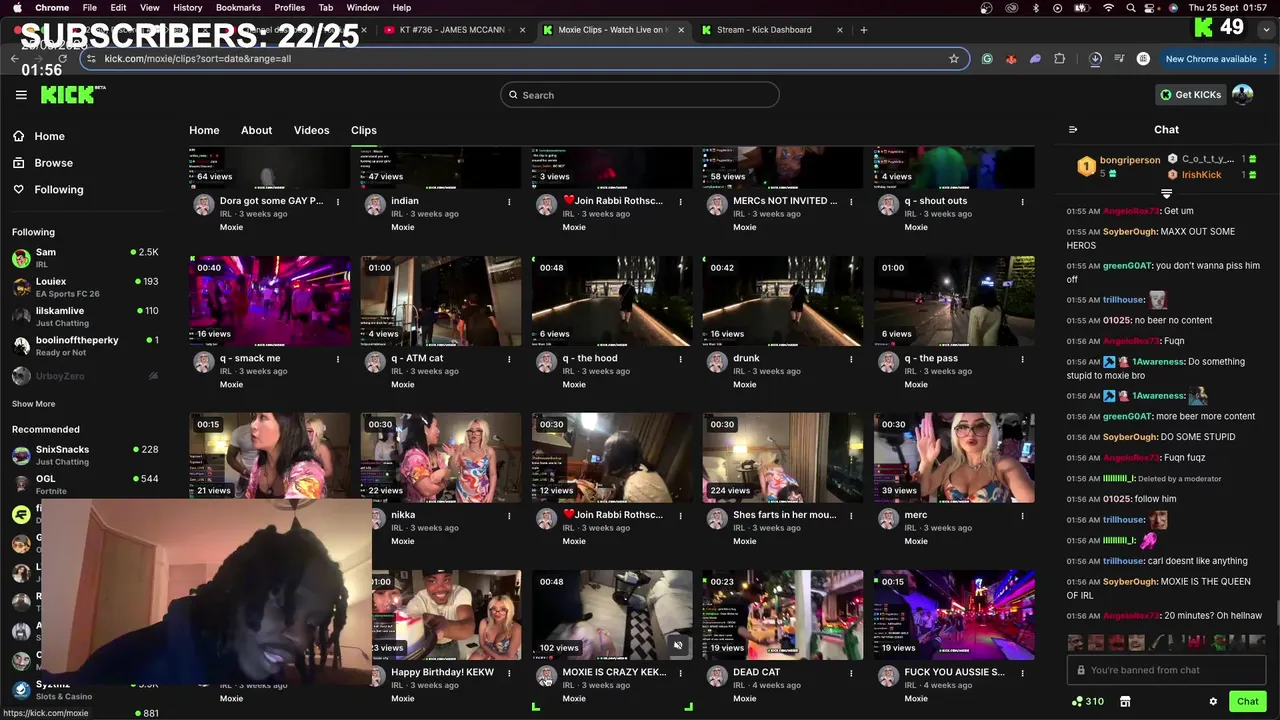1280x720 pixels.
Task: Play the 'q - ATM cat' clip thumbnail
Action: pos(441,301)
